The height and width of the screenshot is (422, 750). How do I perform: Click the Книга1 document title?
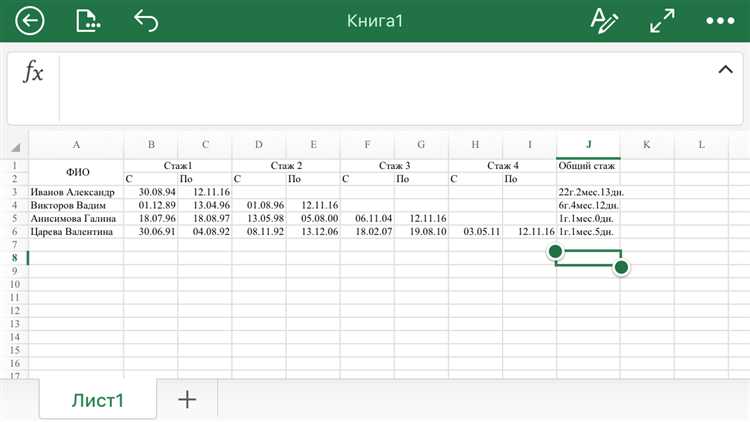tap(375, 21)
